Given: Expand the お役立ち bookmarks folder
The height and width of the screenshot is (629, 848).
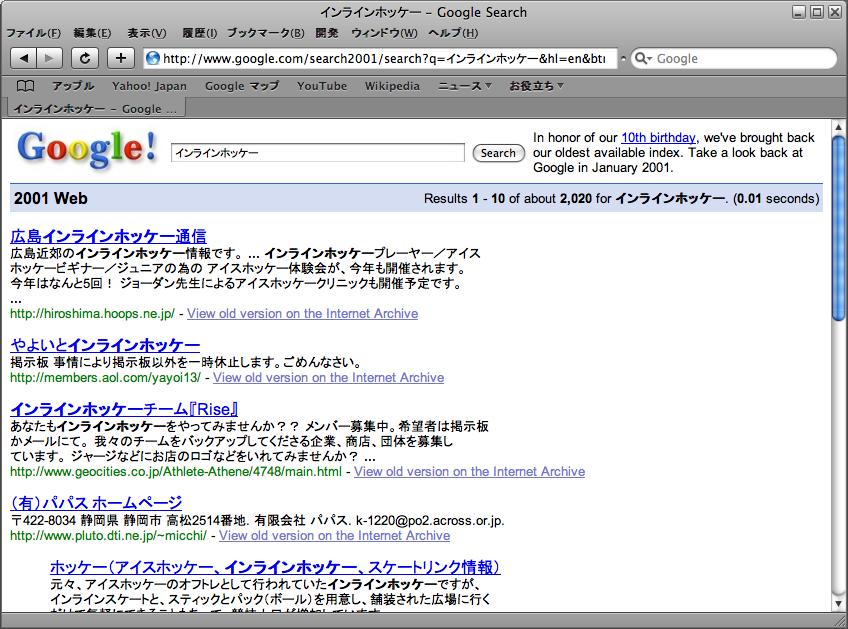Looking at the screenshot, I should point(536,86).
